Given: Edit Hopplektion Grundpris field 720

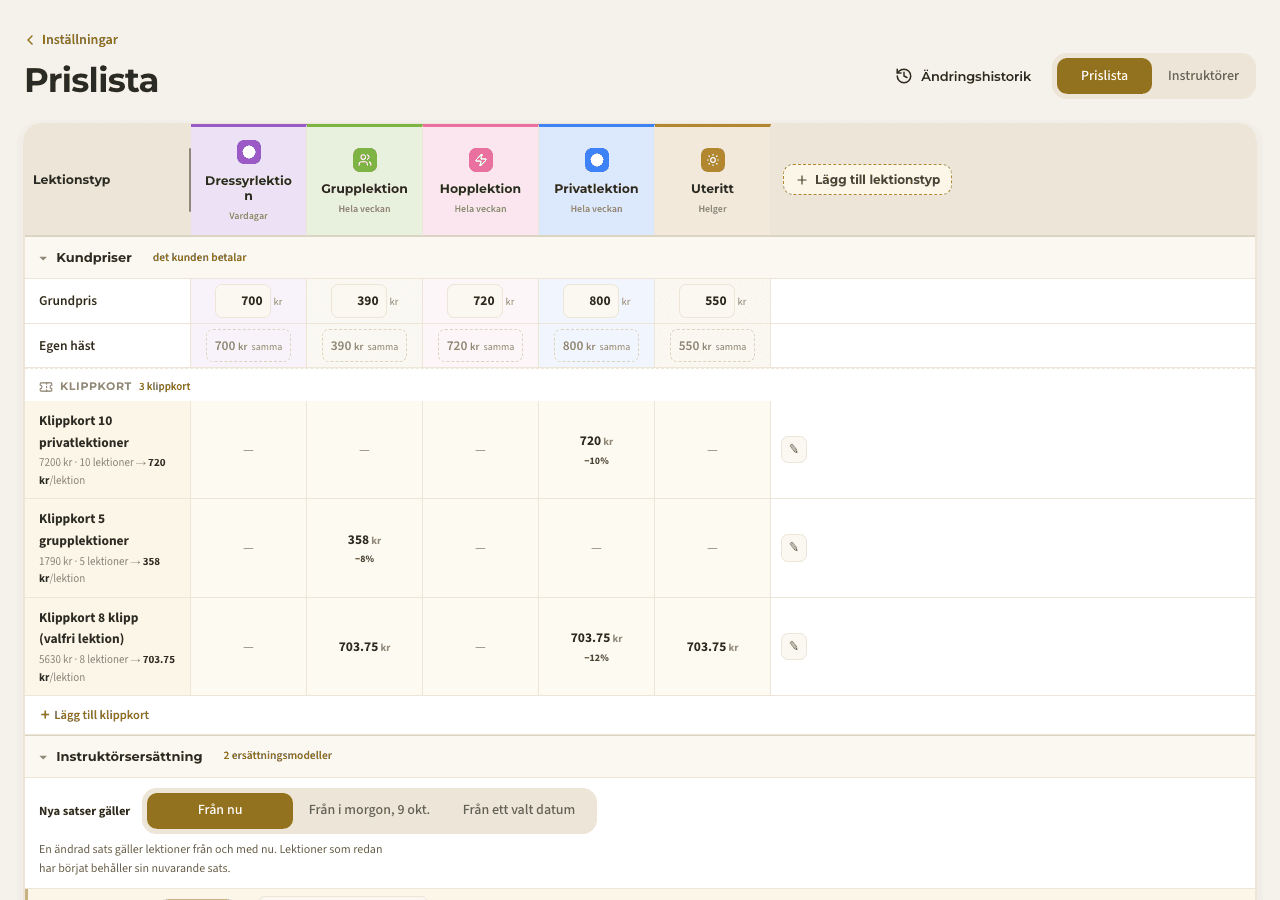Looking at the screenshot, I should point(475,301).
